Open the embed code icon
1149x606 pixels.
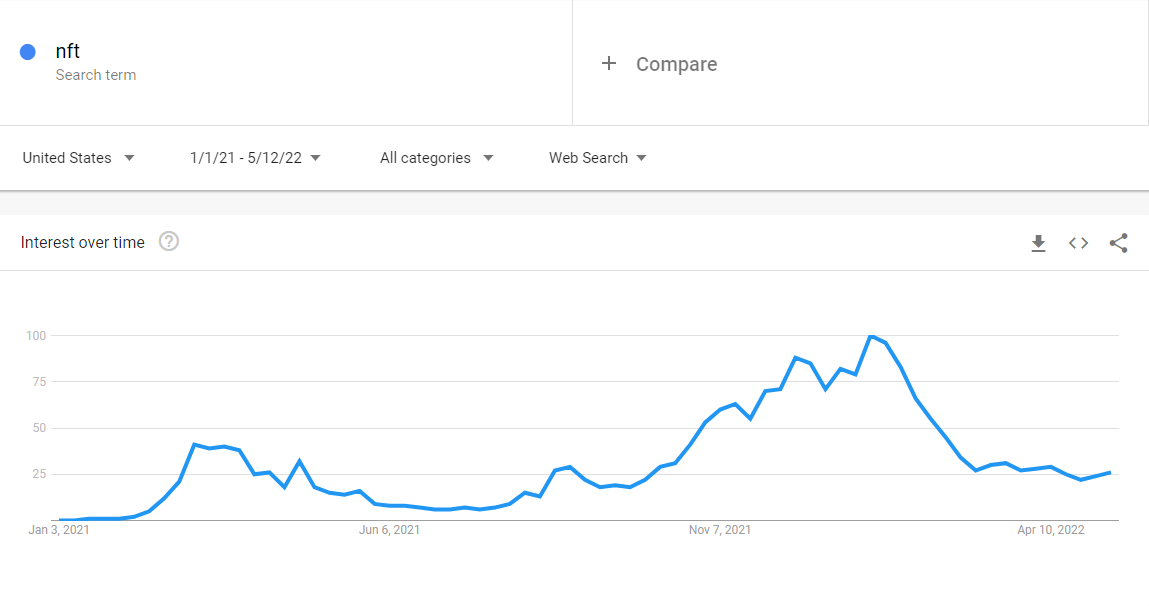(1078, 243)
